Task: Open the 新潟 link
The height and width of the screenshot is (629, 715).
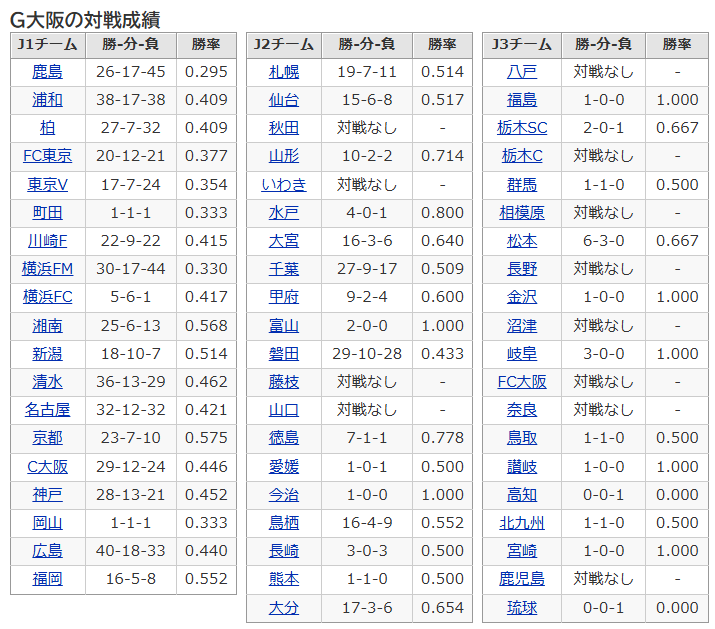Action: (47, 354)
